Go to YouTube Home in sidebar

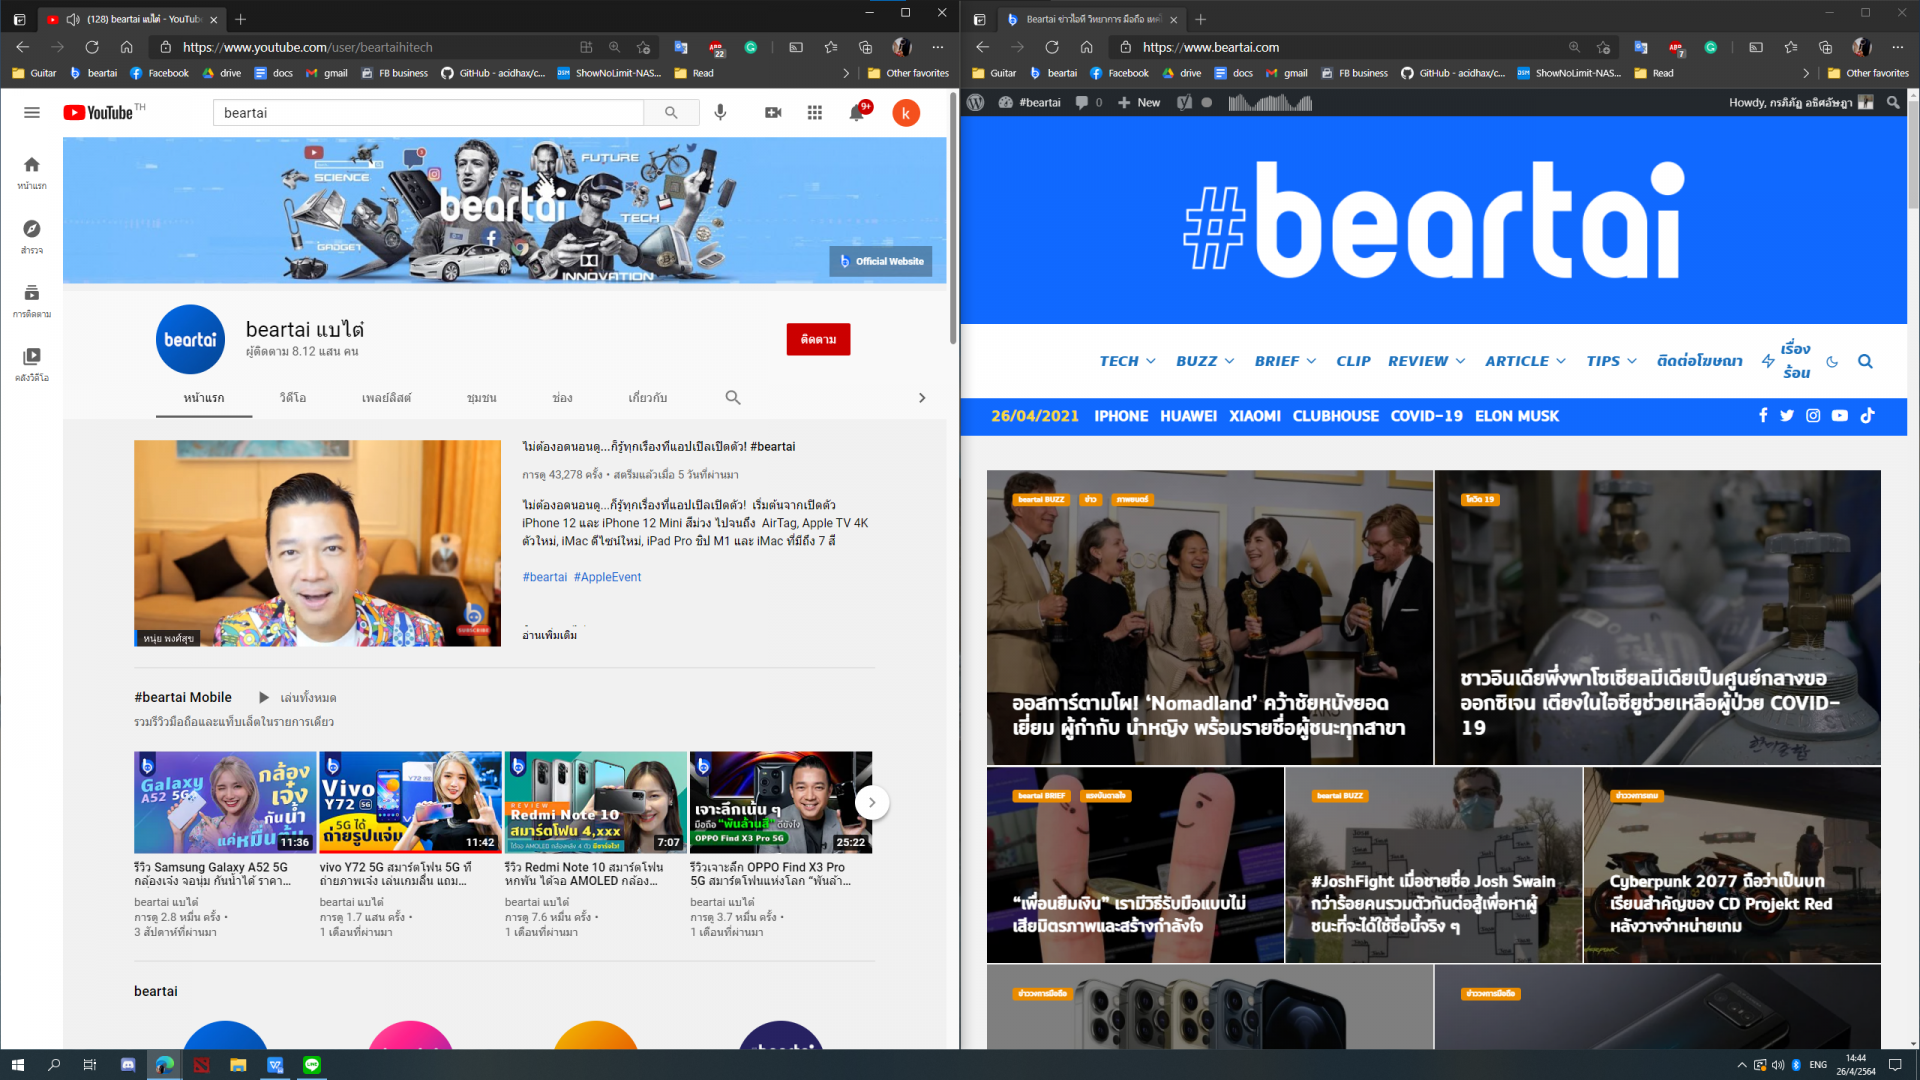tap(32, 172)
